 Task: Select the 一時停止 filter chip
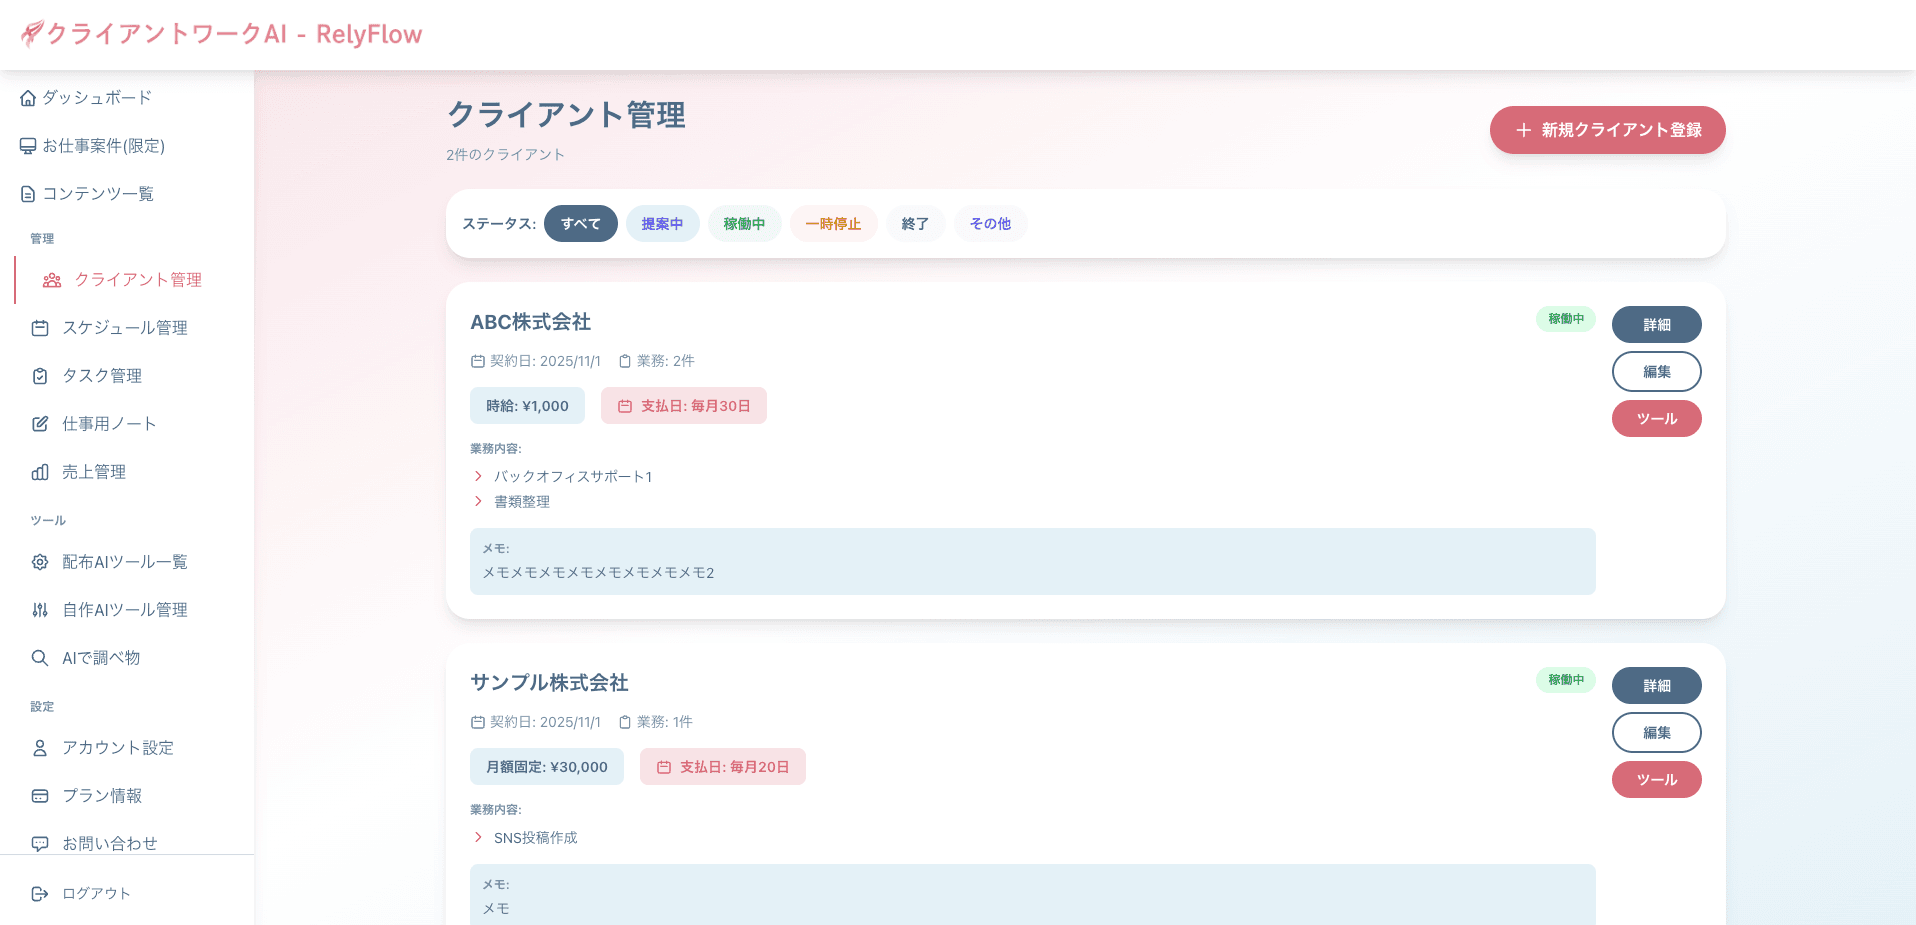click(x=833, y=223)
